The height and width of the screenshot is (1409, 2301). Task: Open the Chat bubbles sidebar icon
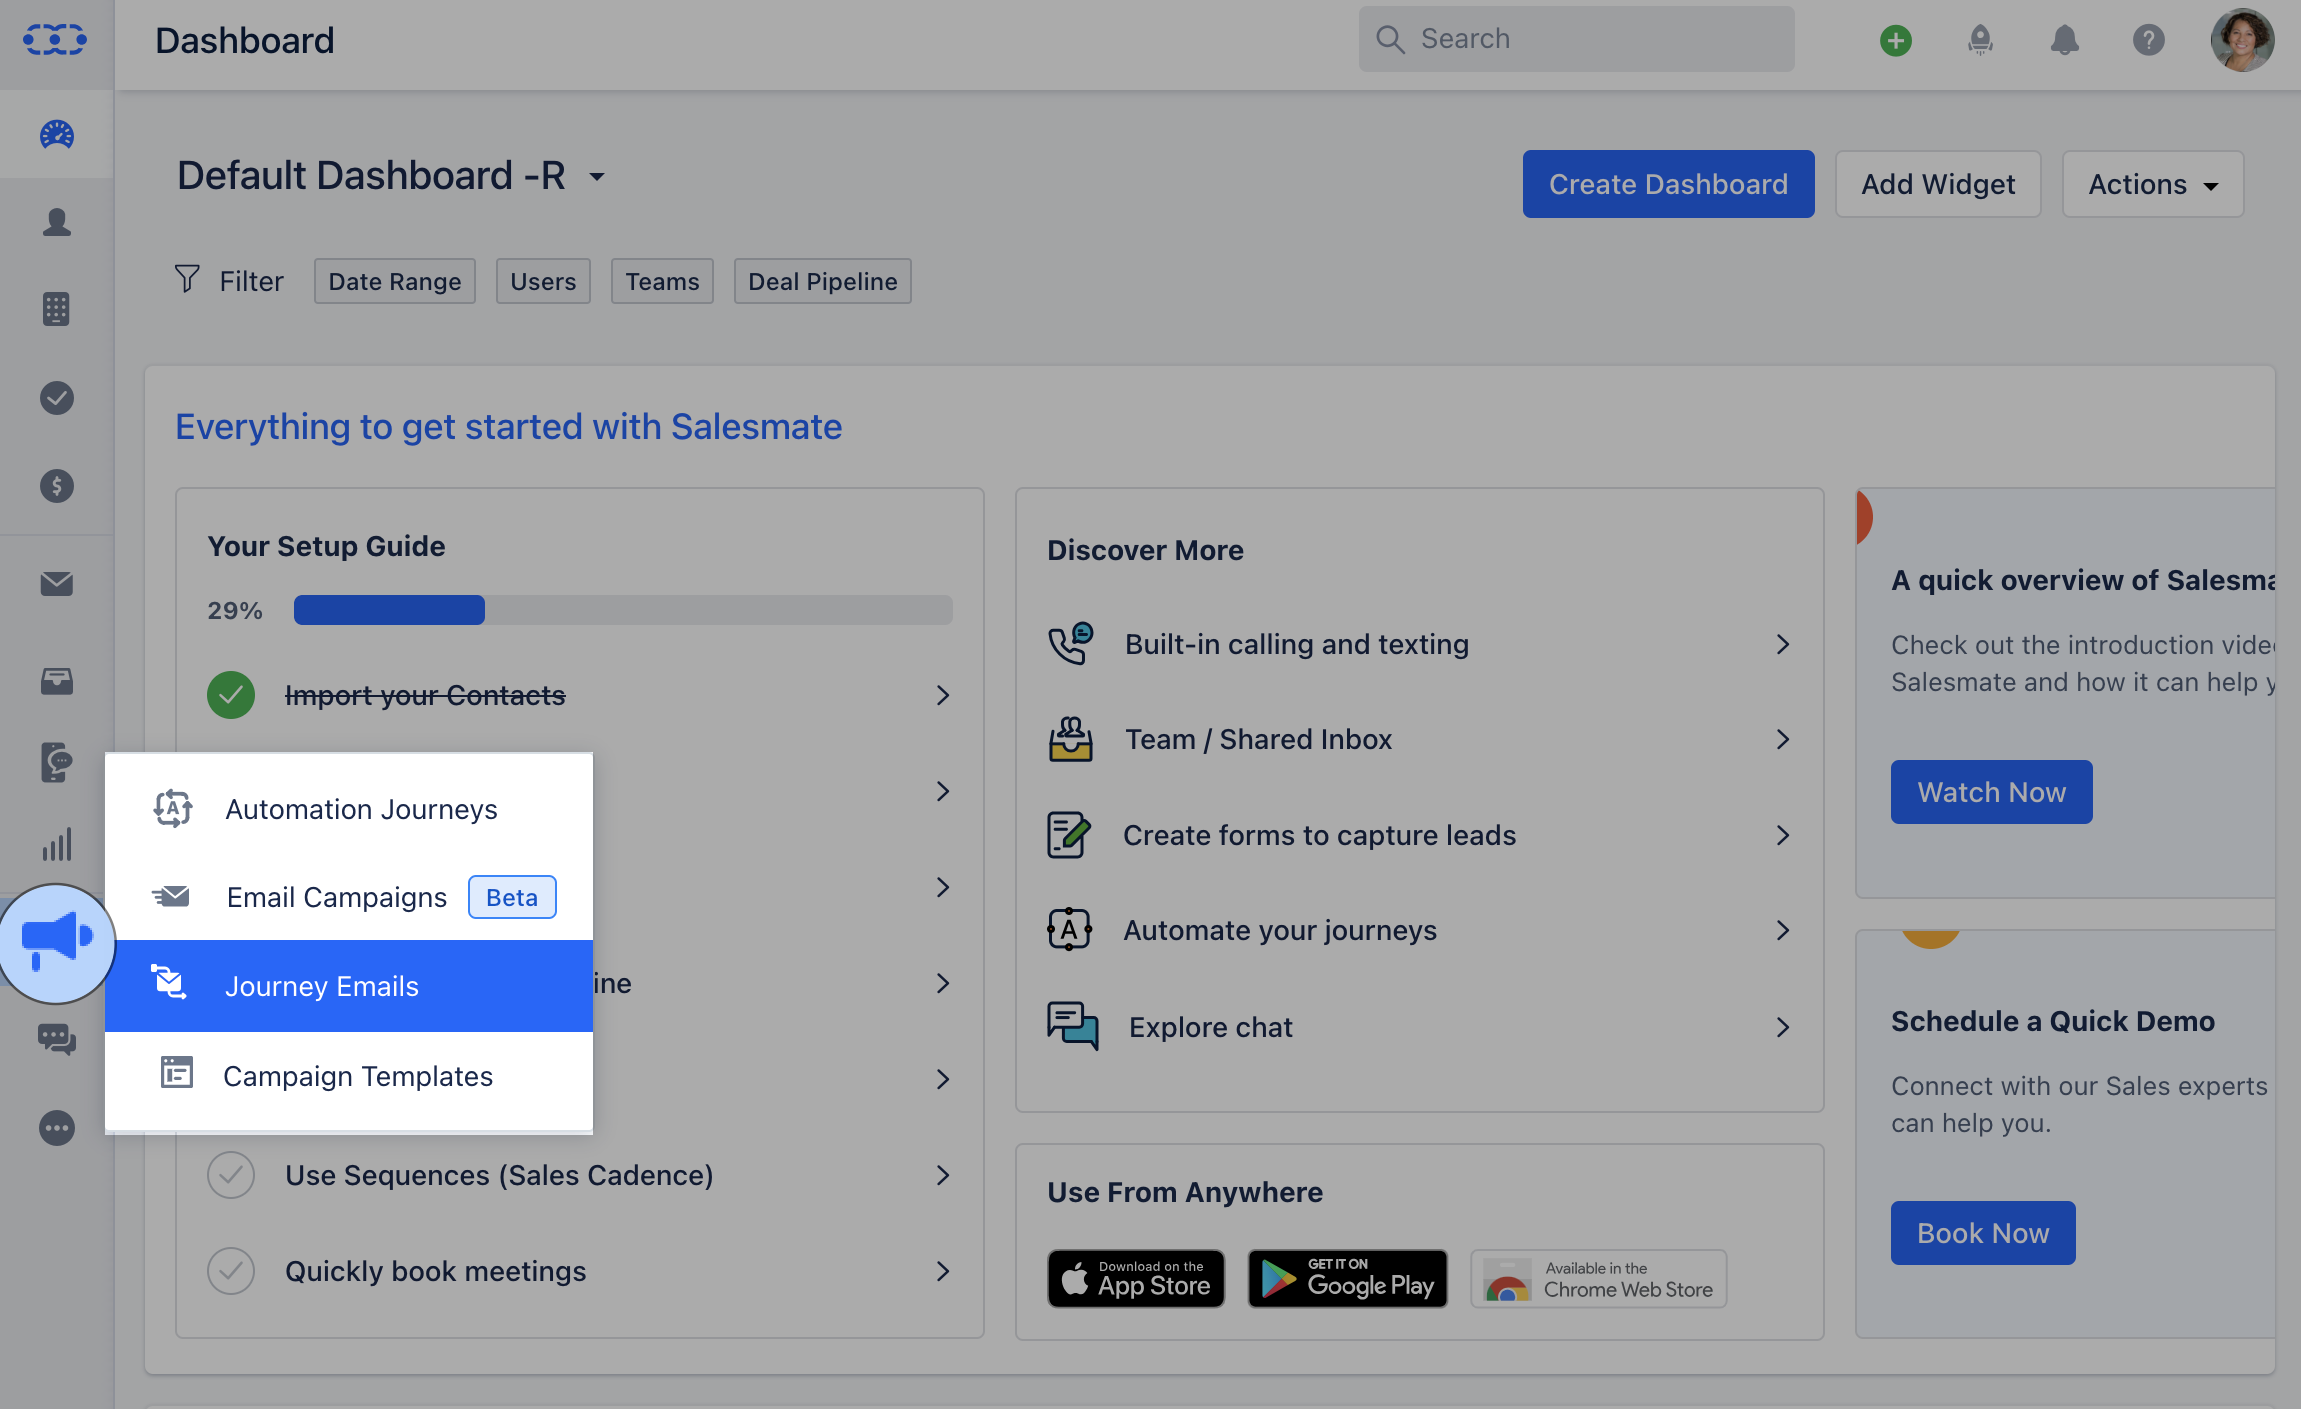57,1040
